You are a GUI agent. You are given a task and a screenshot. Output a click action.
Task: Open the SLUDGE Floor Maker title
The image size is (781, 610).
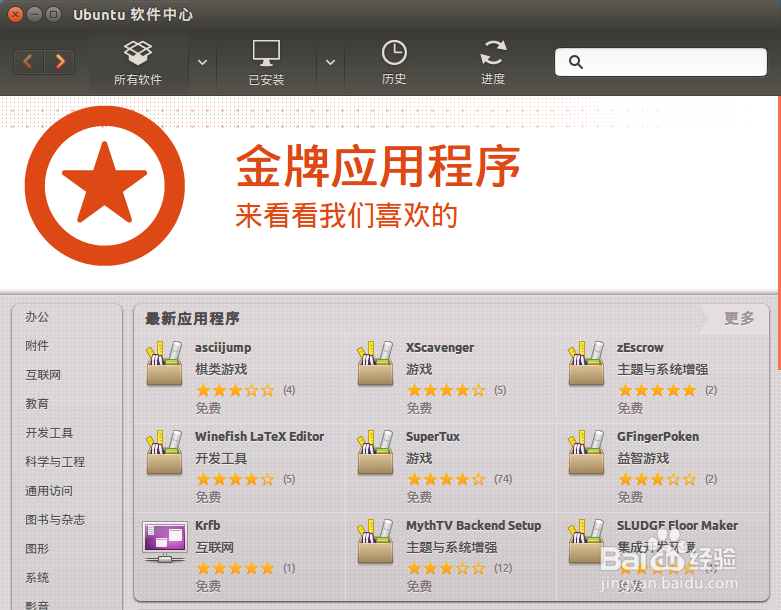(x=677, y=525)
